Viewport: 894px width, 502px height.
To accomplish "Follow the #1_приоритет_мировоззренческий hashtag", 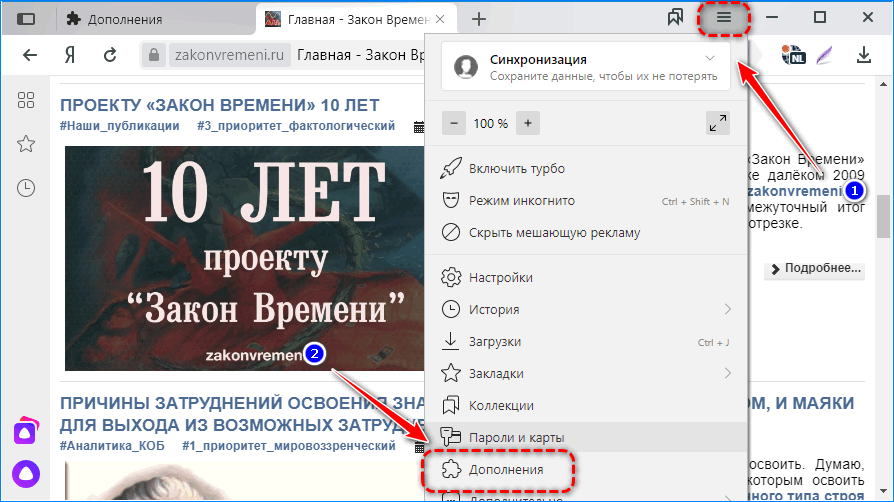I will [289, 446].
